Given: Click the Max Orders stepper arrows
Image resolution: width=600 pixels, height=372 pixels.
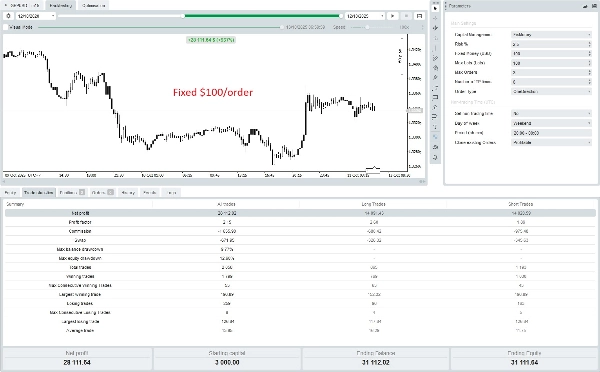Looking at the screenshot, I should coord(589,72).
